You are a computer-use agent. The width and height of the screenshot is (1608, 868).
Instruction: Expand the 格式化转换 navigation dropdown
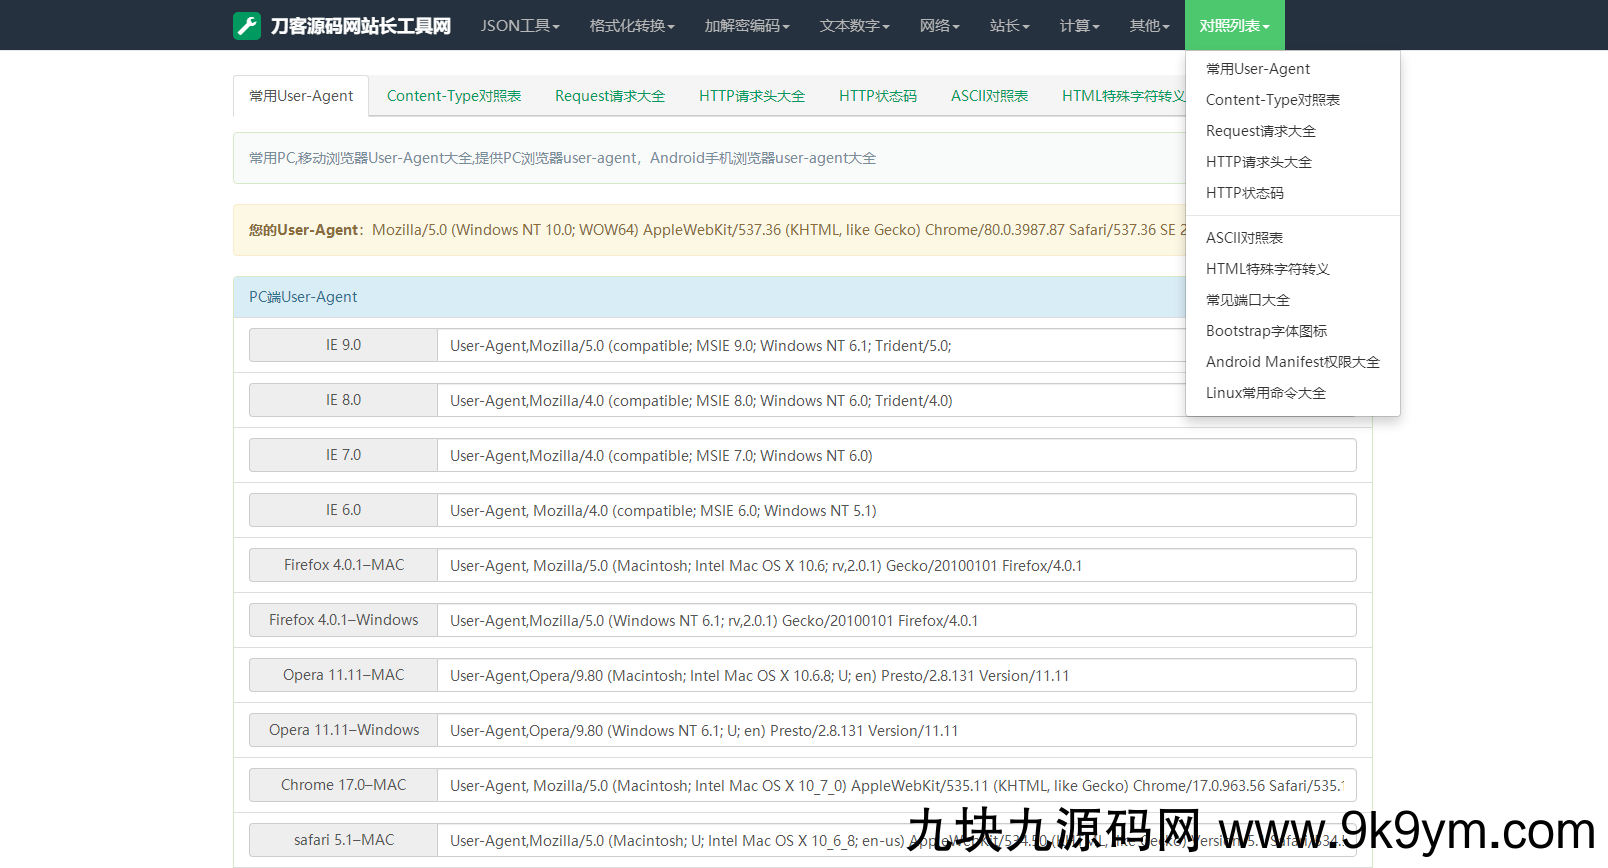click(631, 26)
